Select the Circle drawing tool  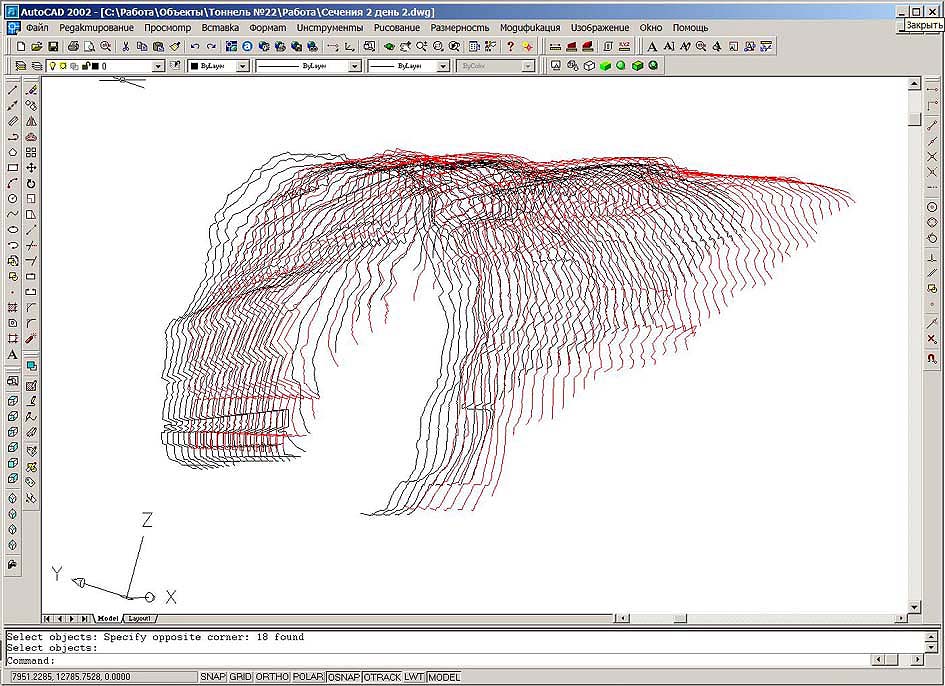(x=13, y=198)
